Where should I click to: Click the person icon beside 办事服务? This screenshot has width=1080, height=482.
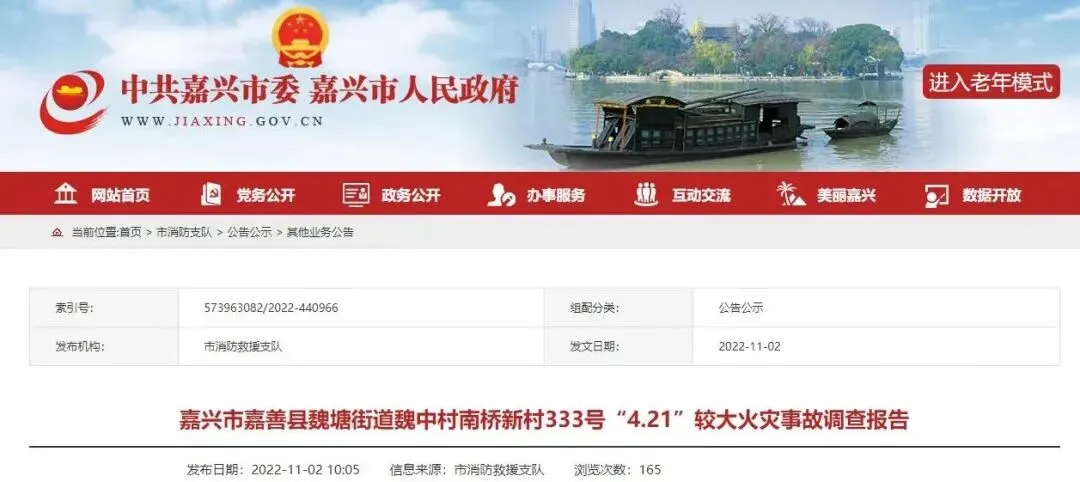click(501, 196)
